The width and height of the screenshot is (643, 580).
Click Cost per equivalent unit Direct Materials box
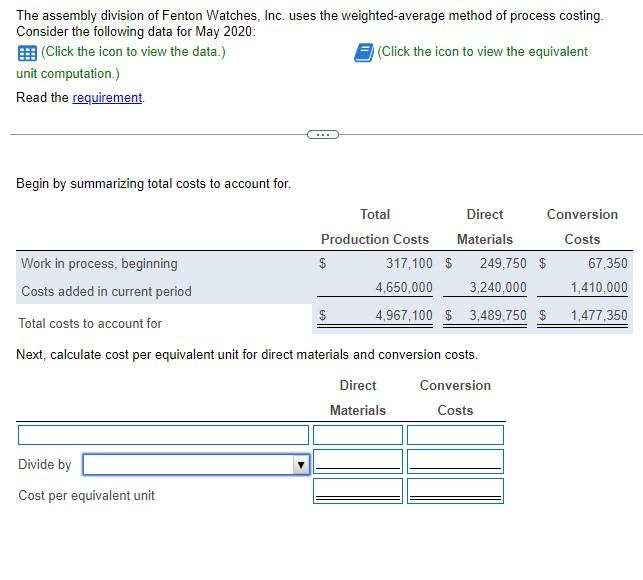pyautogui.click(x=358, y=491)
